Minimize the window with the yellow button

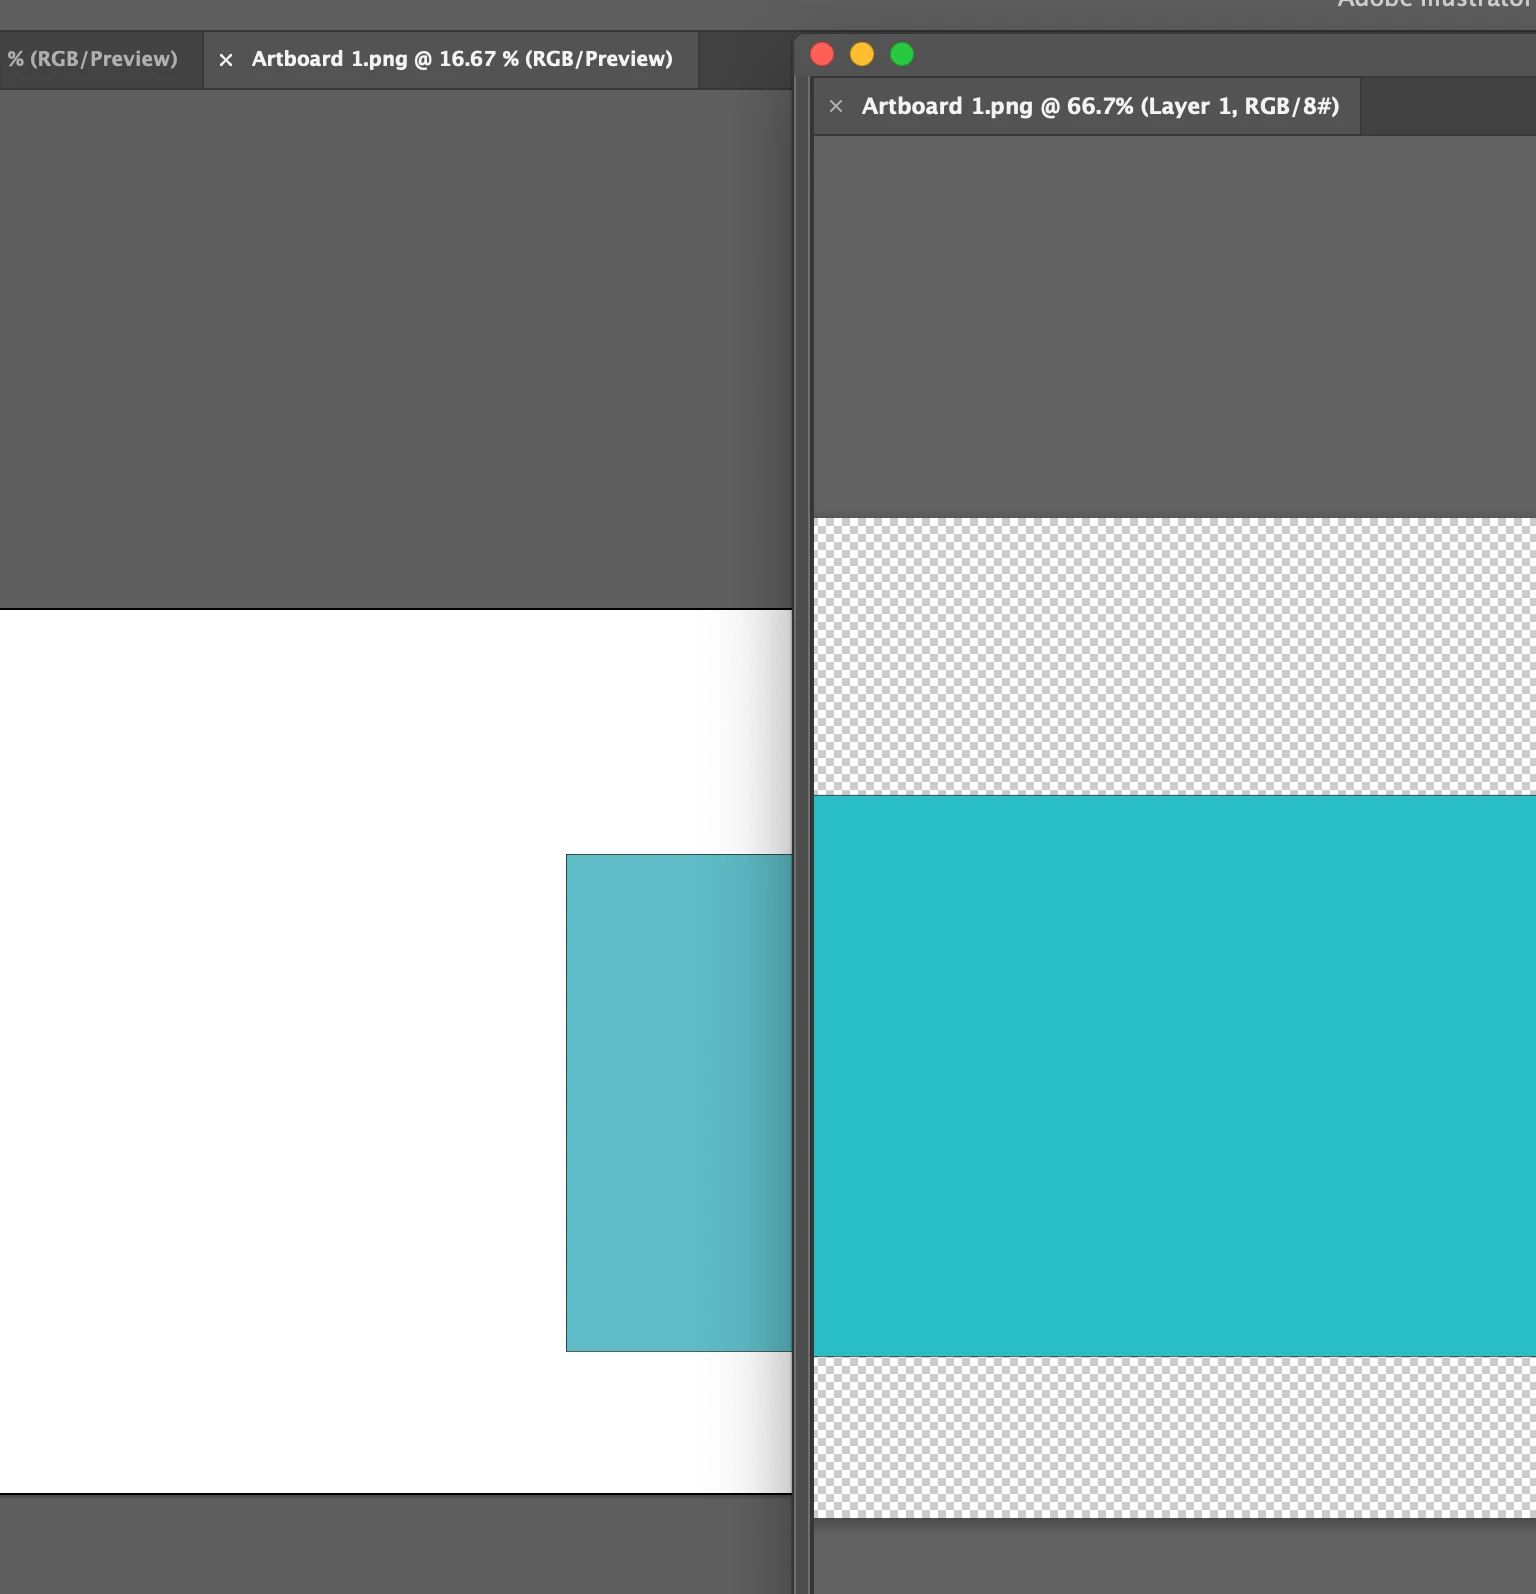click(x=862, y=54)
